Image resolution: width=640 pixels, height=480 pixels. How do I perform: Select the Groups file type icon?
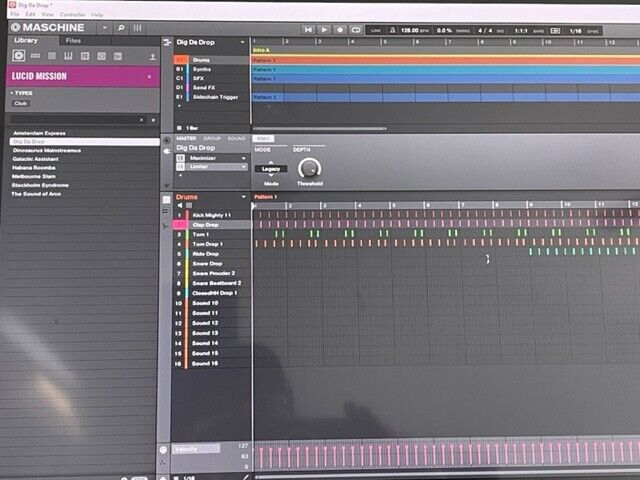(36, 56)
